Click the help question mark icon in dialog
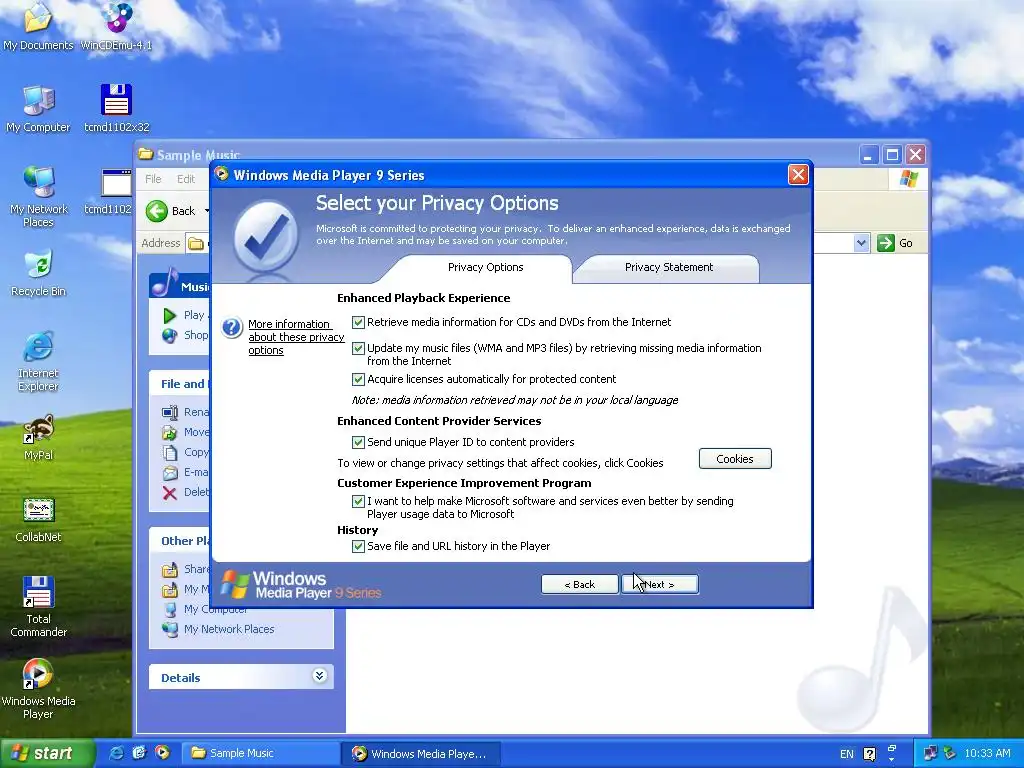 coord(232,327)
